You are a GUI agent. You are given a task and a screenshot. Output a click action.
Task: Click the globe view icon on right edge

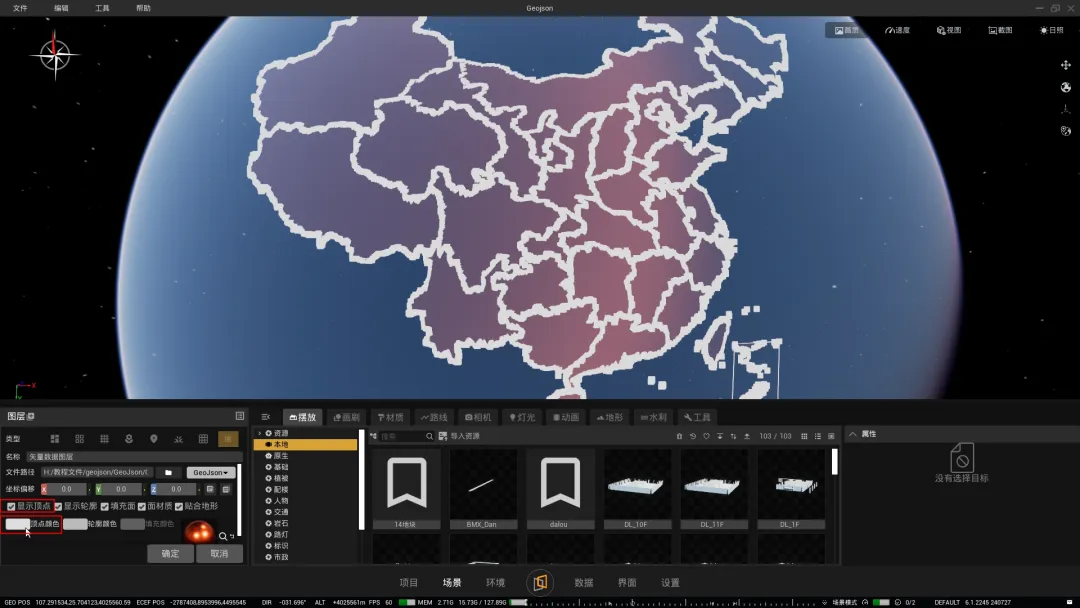(1066, 87)
